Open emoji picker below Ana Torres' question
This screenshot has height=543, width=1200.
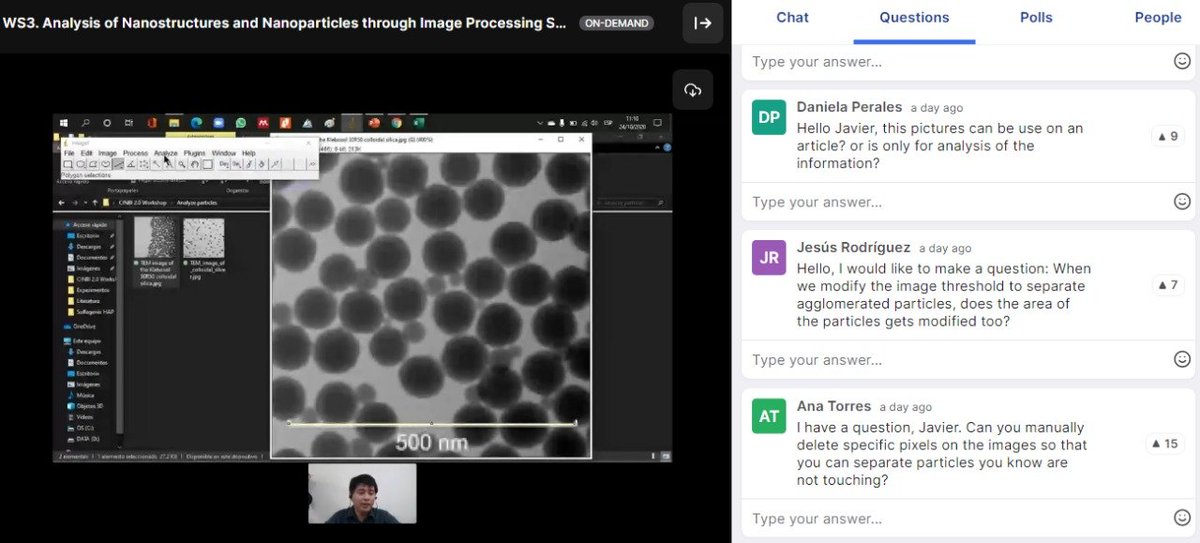(1182, 518)
